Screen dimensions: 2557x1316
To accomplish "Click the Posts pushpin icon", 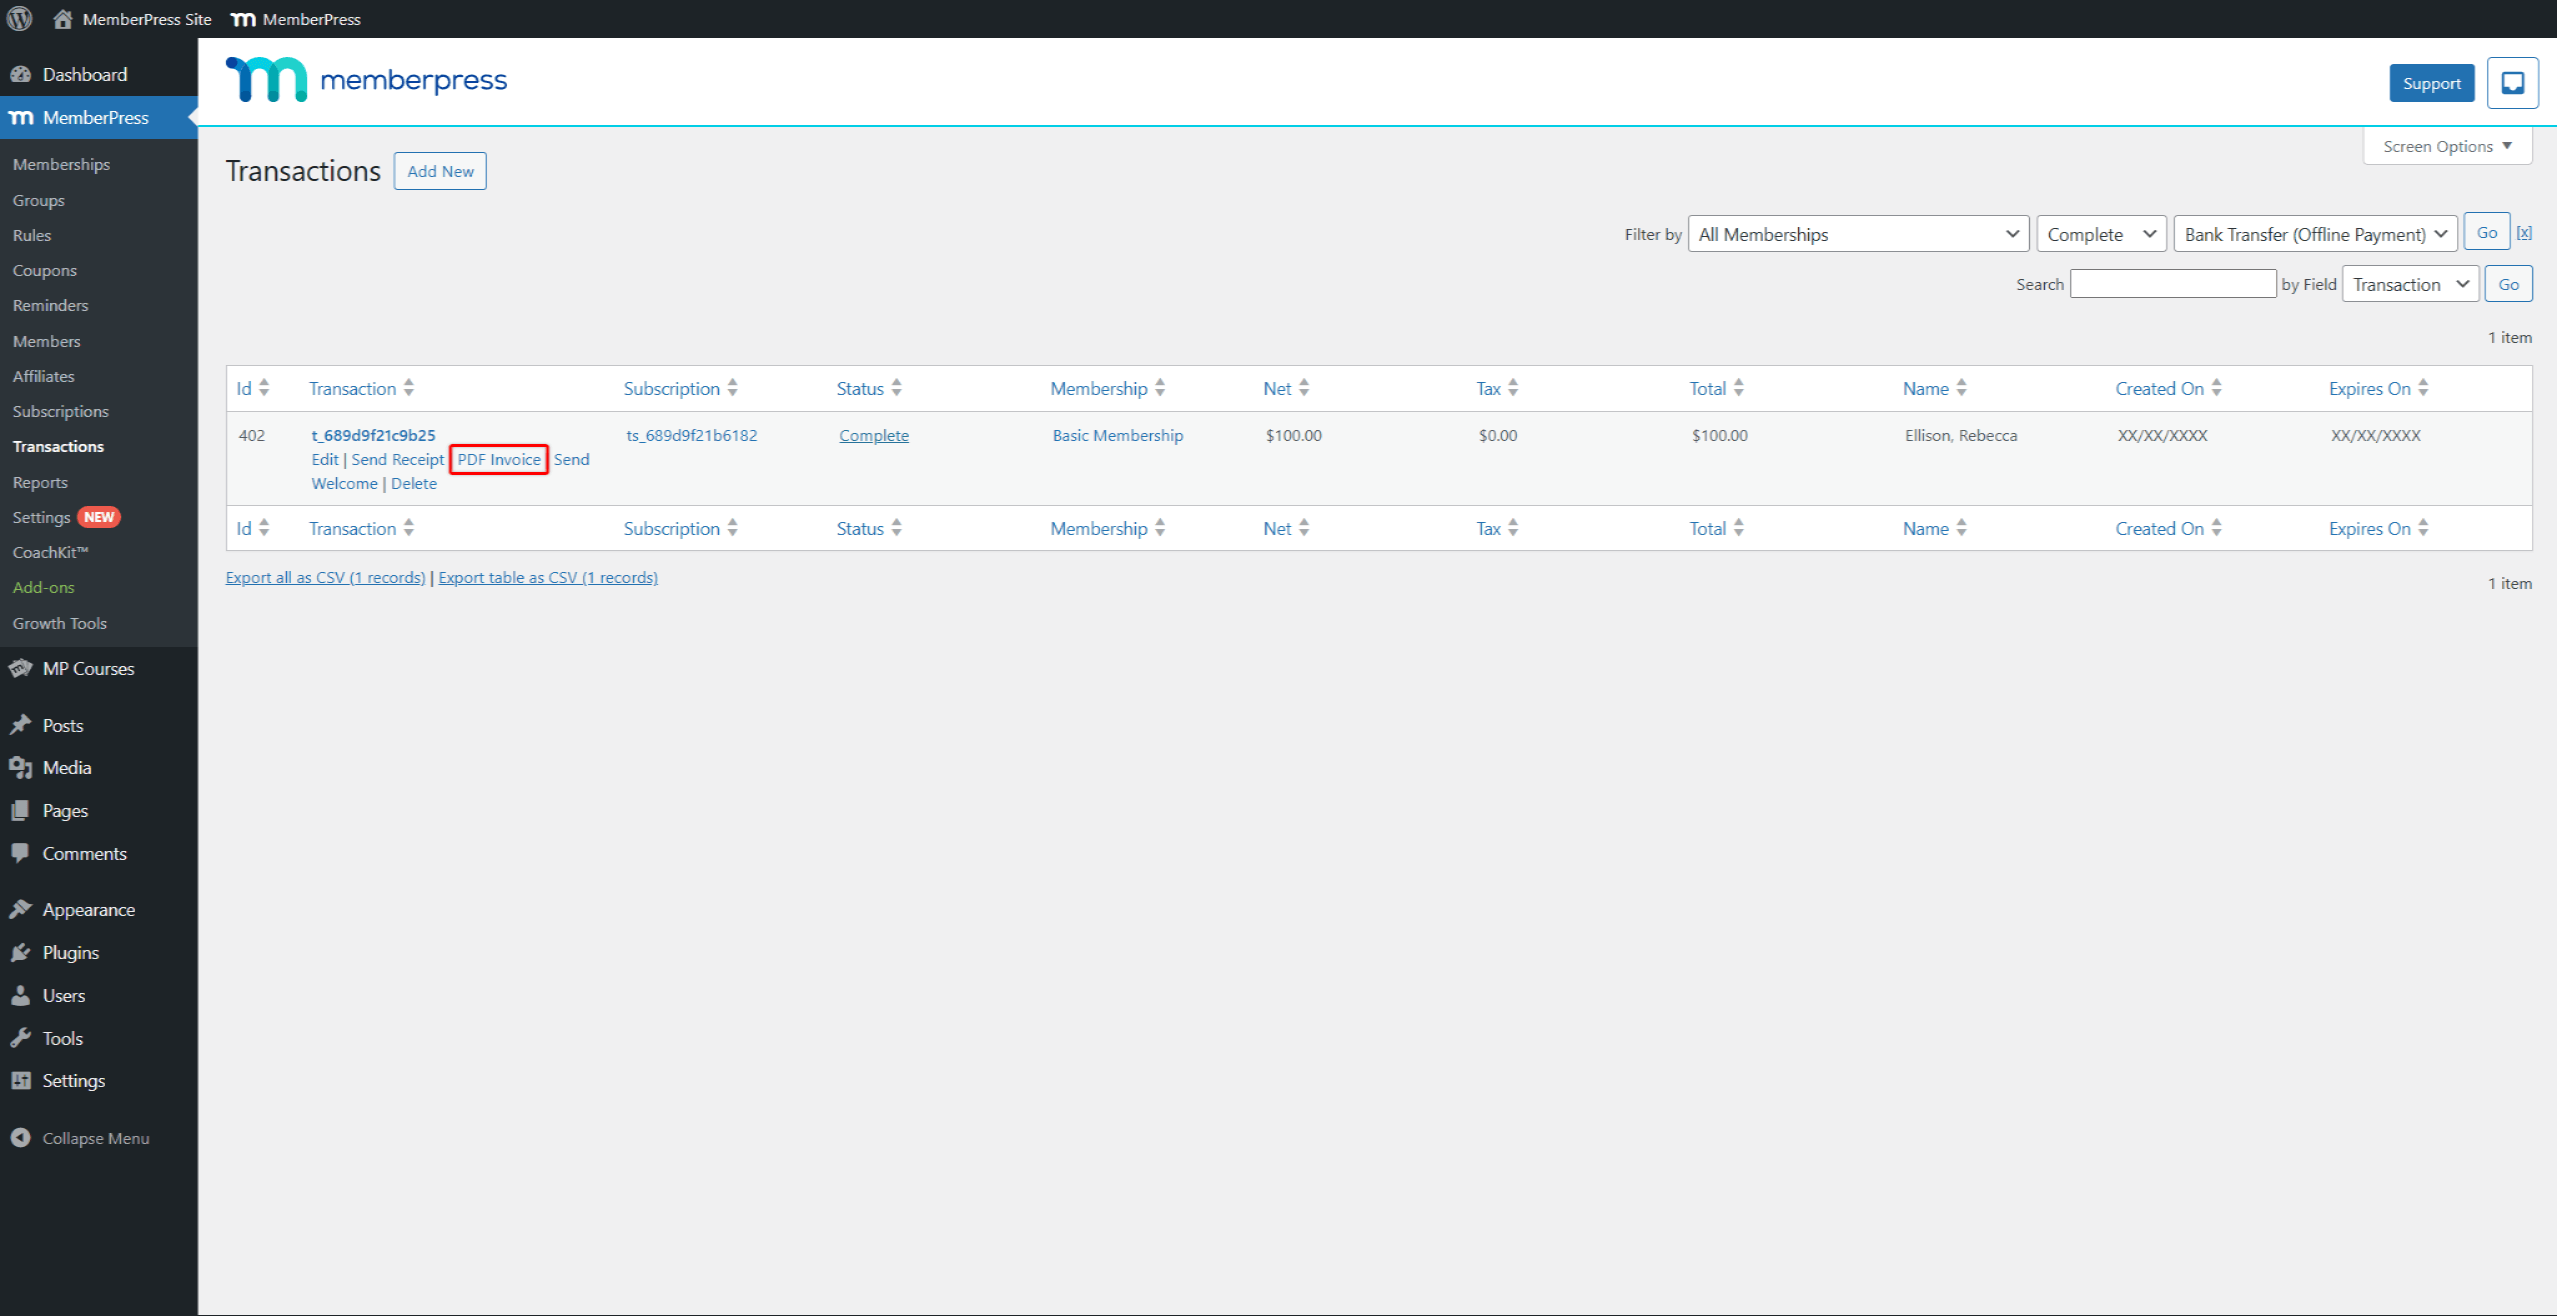I will pyautogui.click(x=20, y=725).
